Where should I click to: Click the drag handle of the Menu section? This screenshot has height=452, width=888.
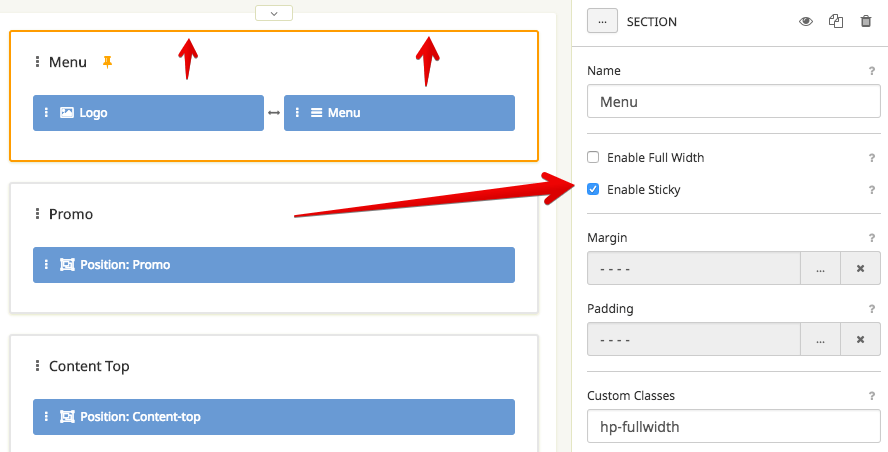[37, 62]
